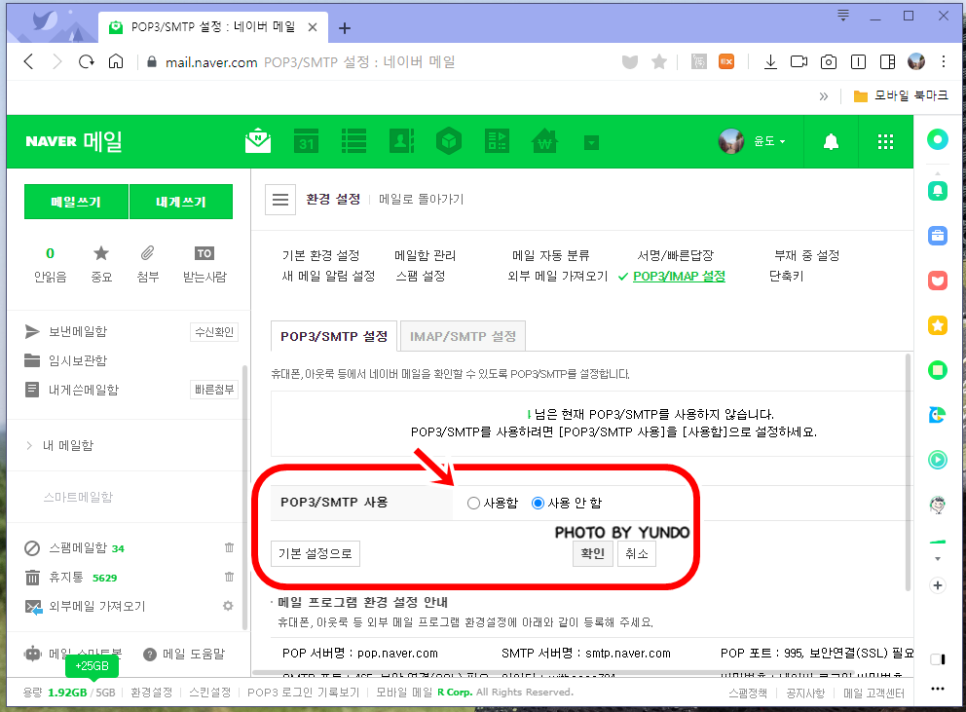This screenshot has width=966, height=712.
Task: Open the Naver Calendar icon
Action: tap(306, 141)
